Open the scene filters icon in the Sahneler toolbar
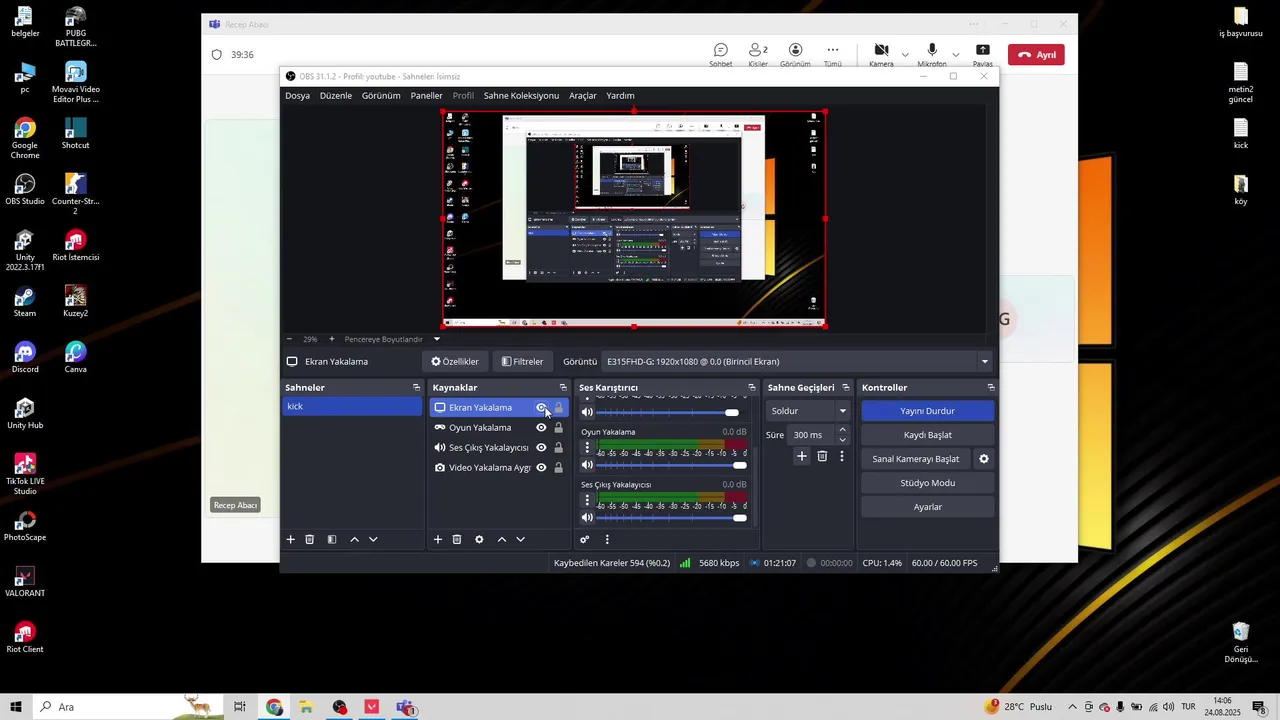 (x=332, y=540)
